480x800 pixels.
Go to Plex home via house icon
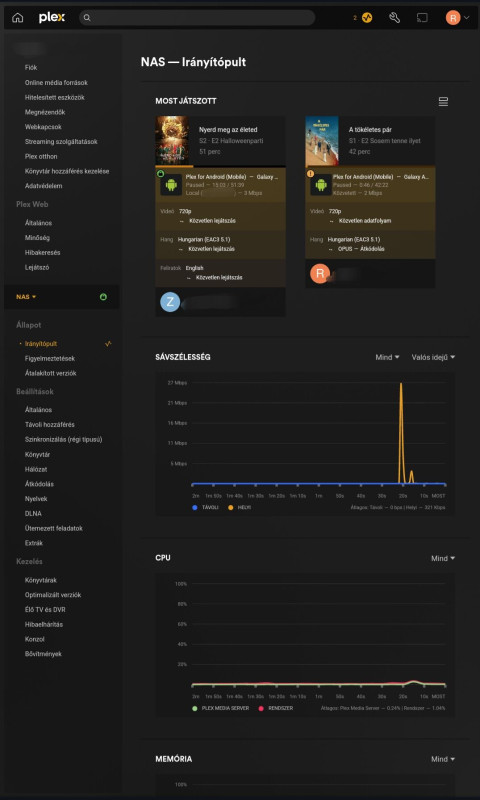17,18
